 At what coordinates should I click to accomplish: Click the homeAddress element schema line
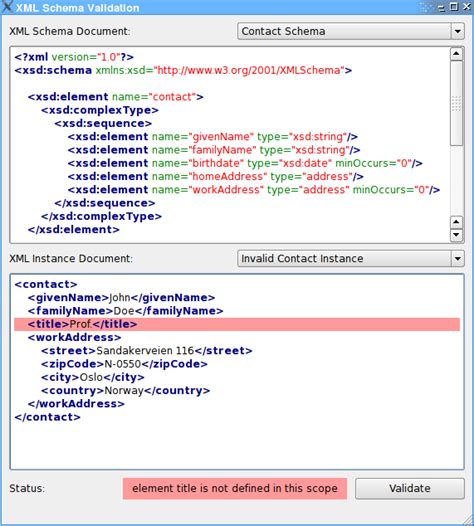215,176
